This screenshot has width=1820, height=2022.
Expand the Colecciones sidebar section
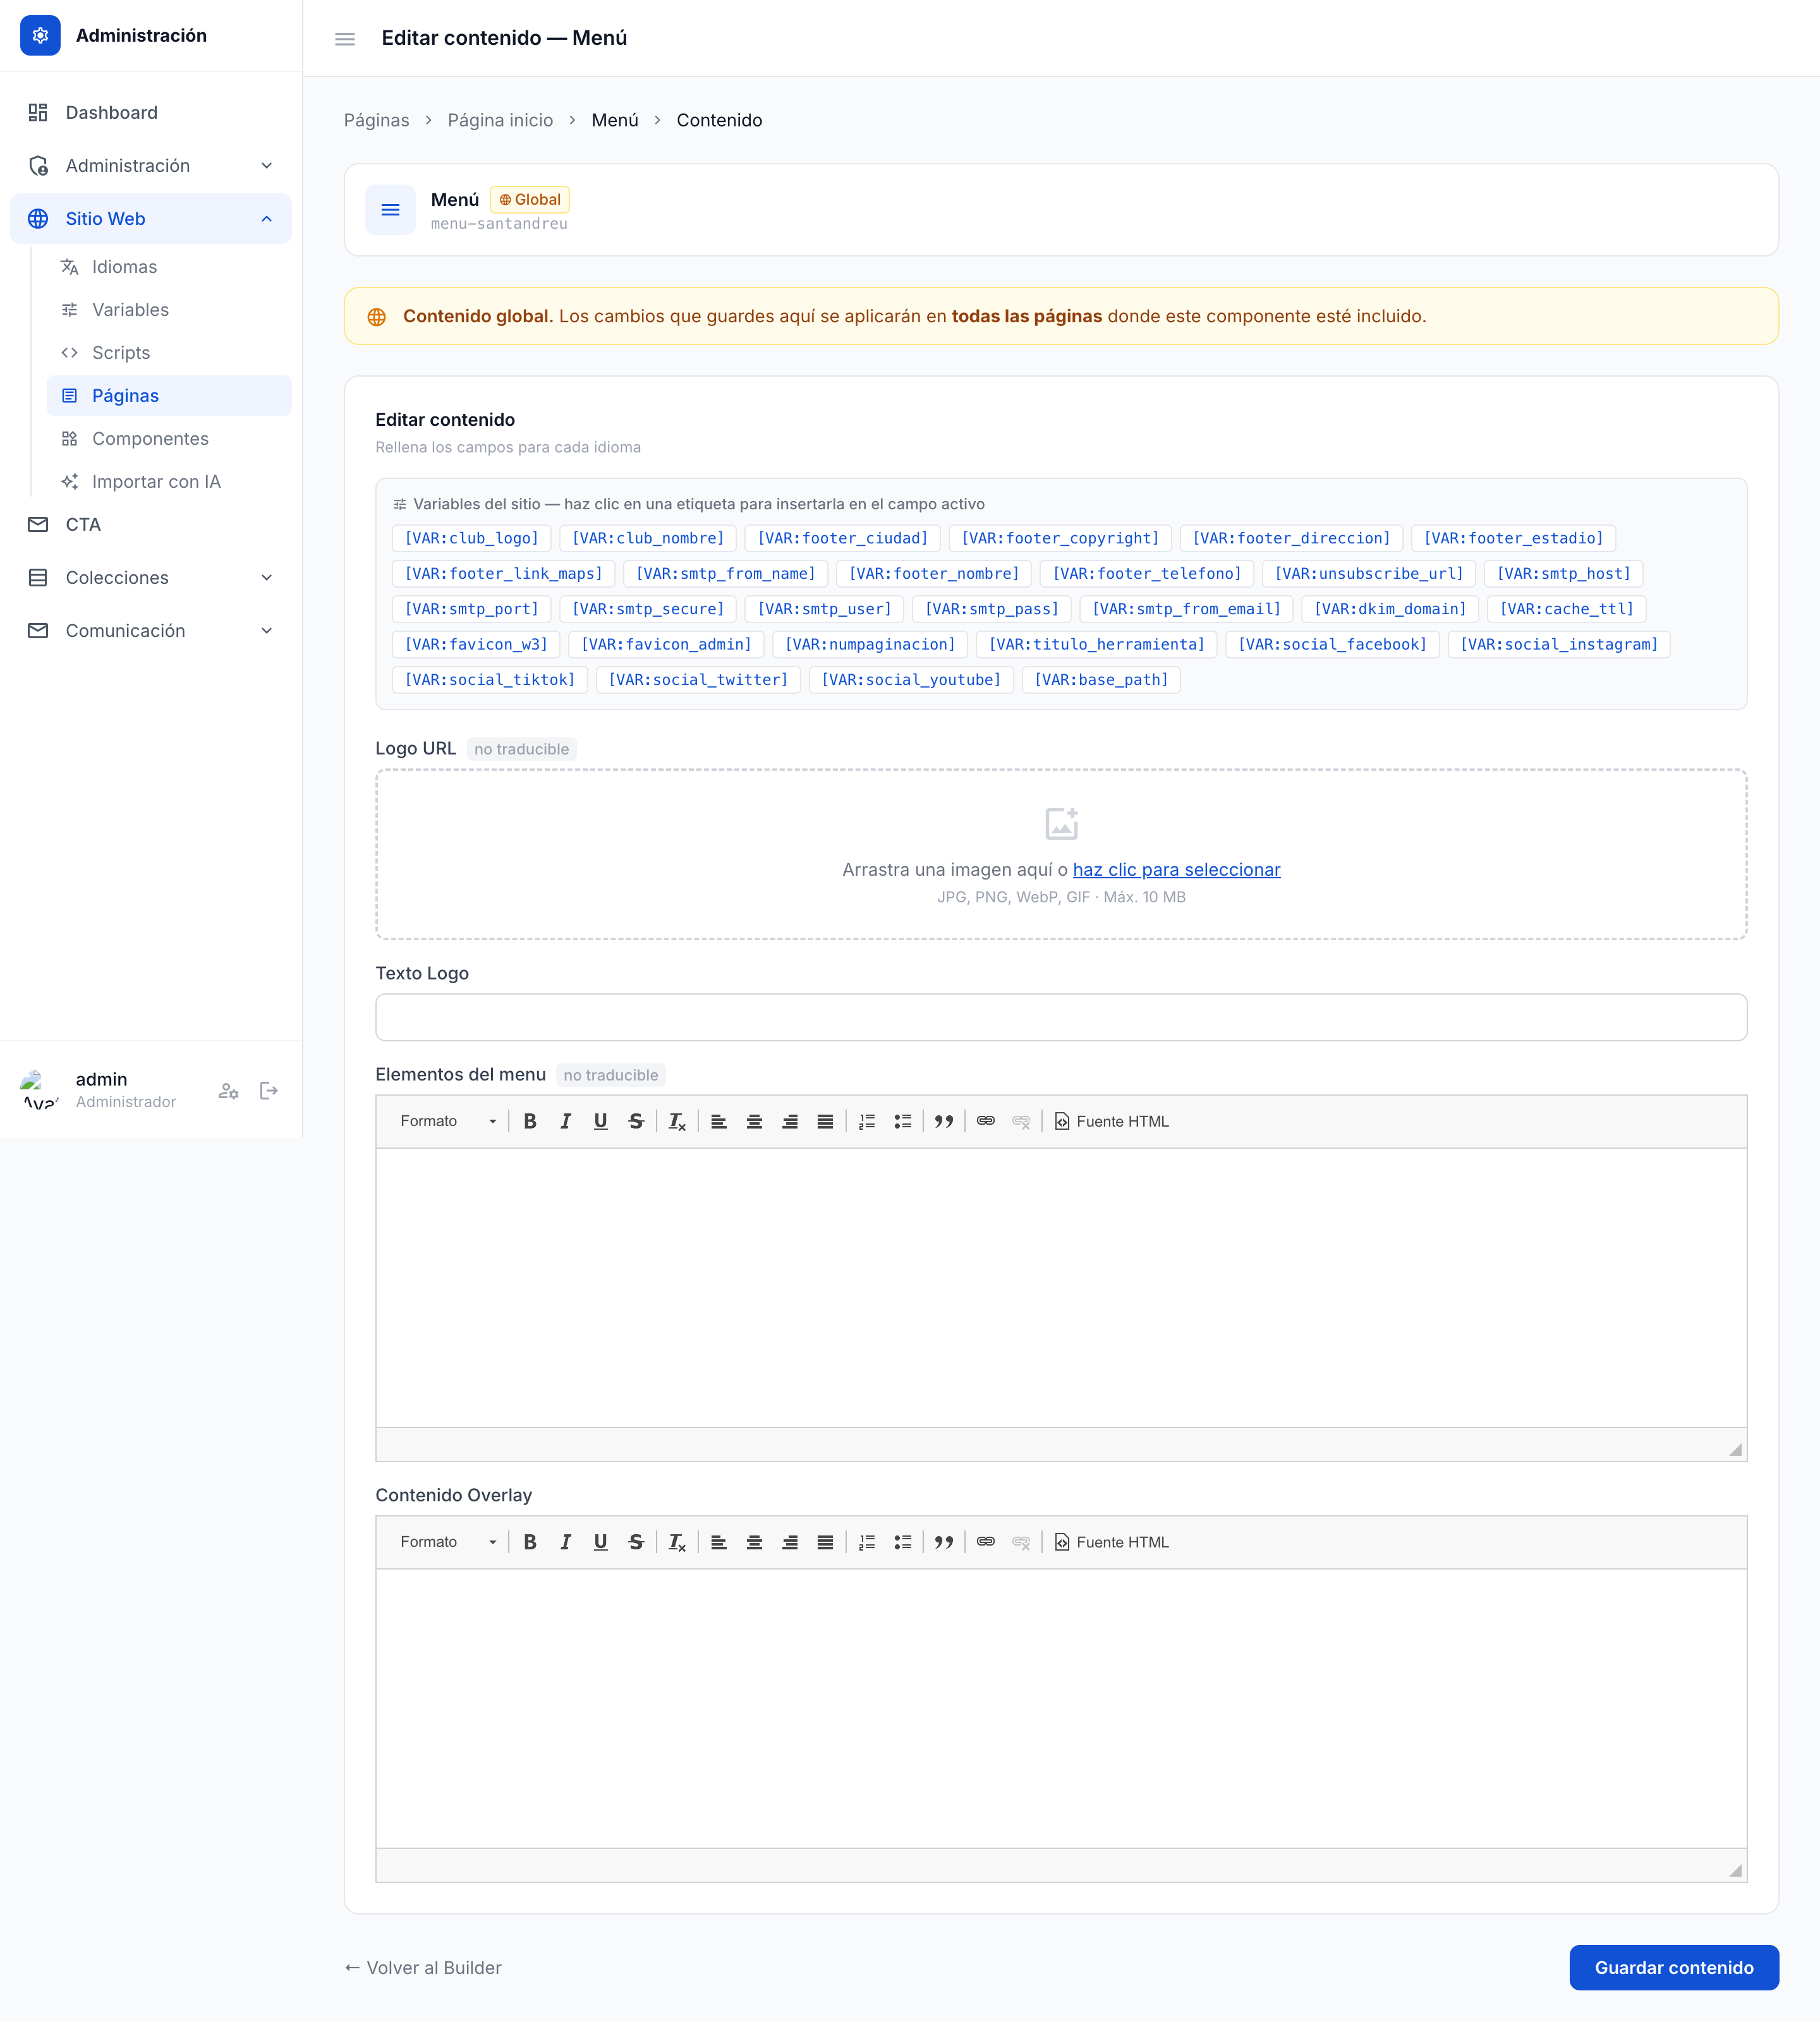coord(151,577)
